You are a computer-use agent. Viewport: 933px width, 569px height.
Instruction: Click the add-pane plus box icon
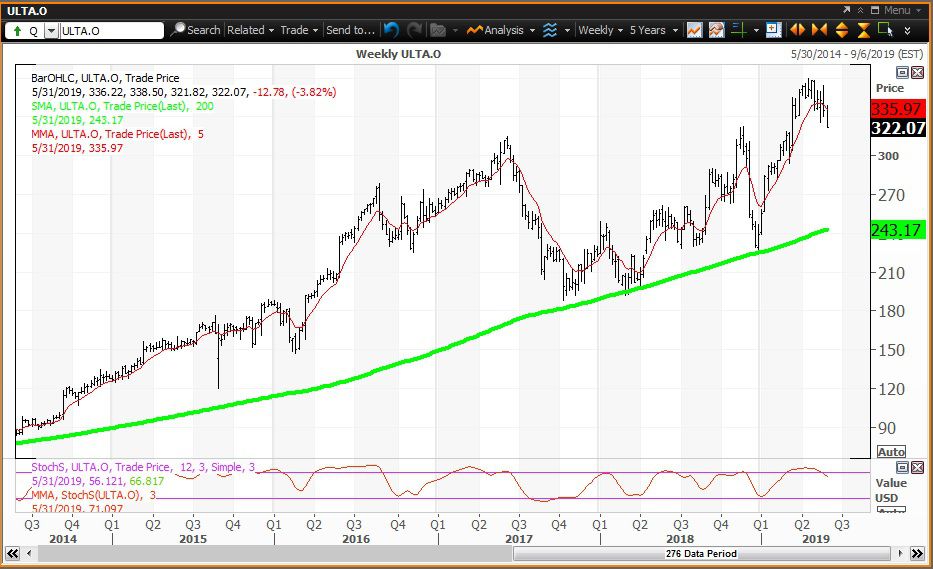(773, 30)
